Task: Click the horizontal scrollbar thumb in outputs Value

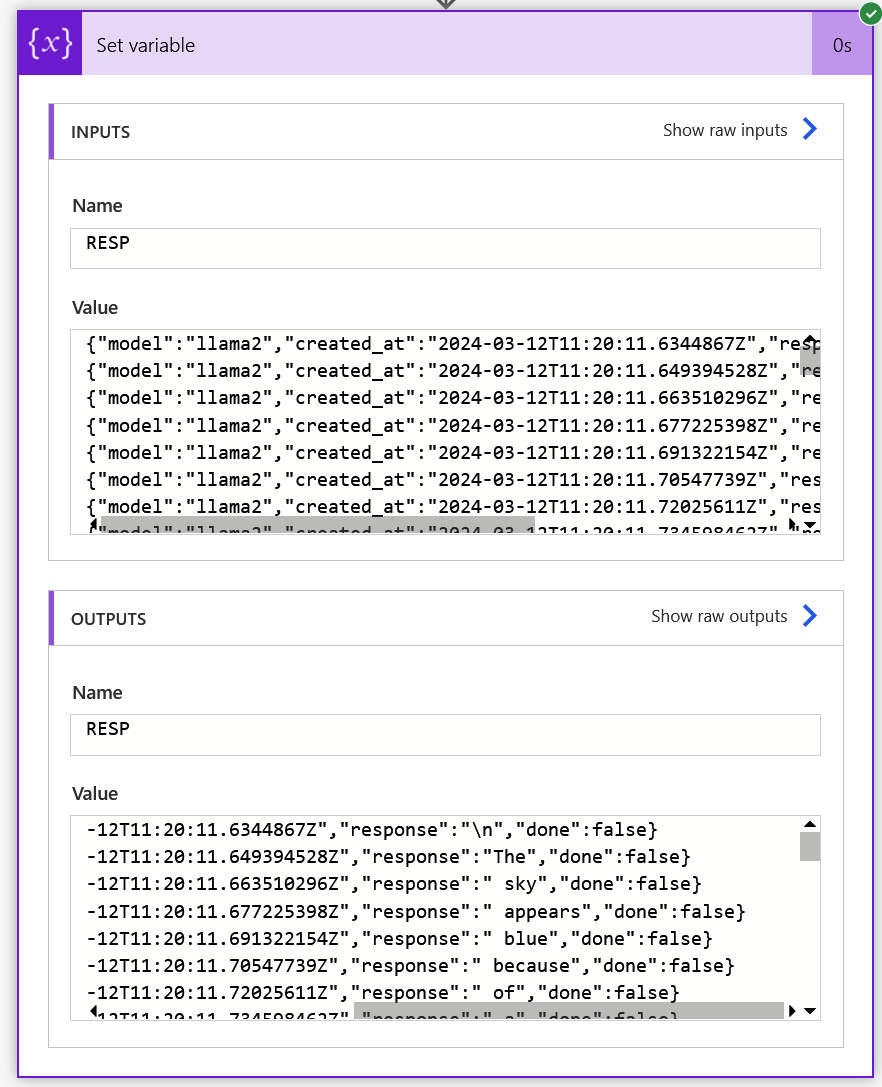Action: 569,1010
